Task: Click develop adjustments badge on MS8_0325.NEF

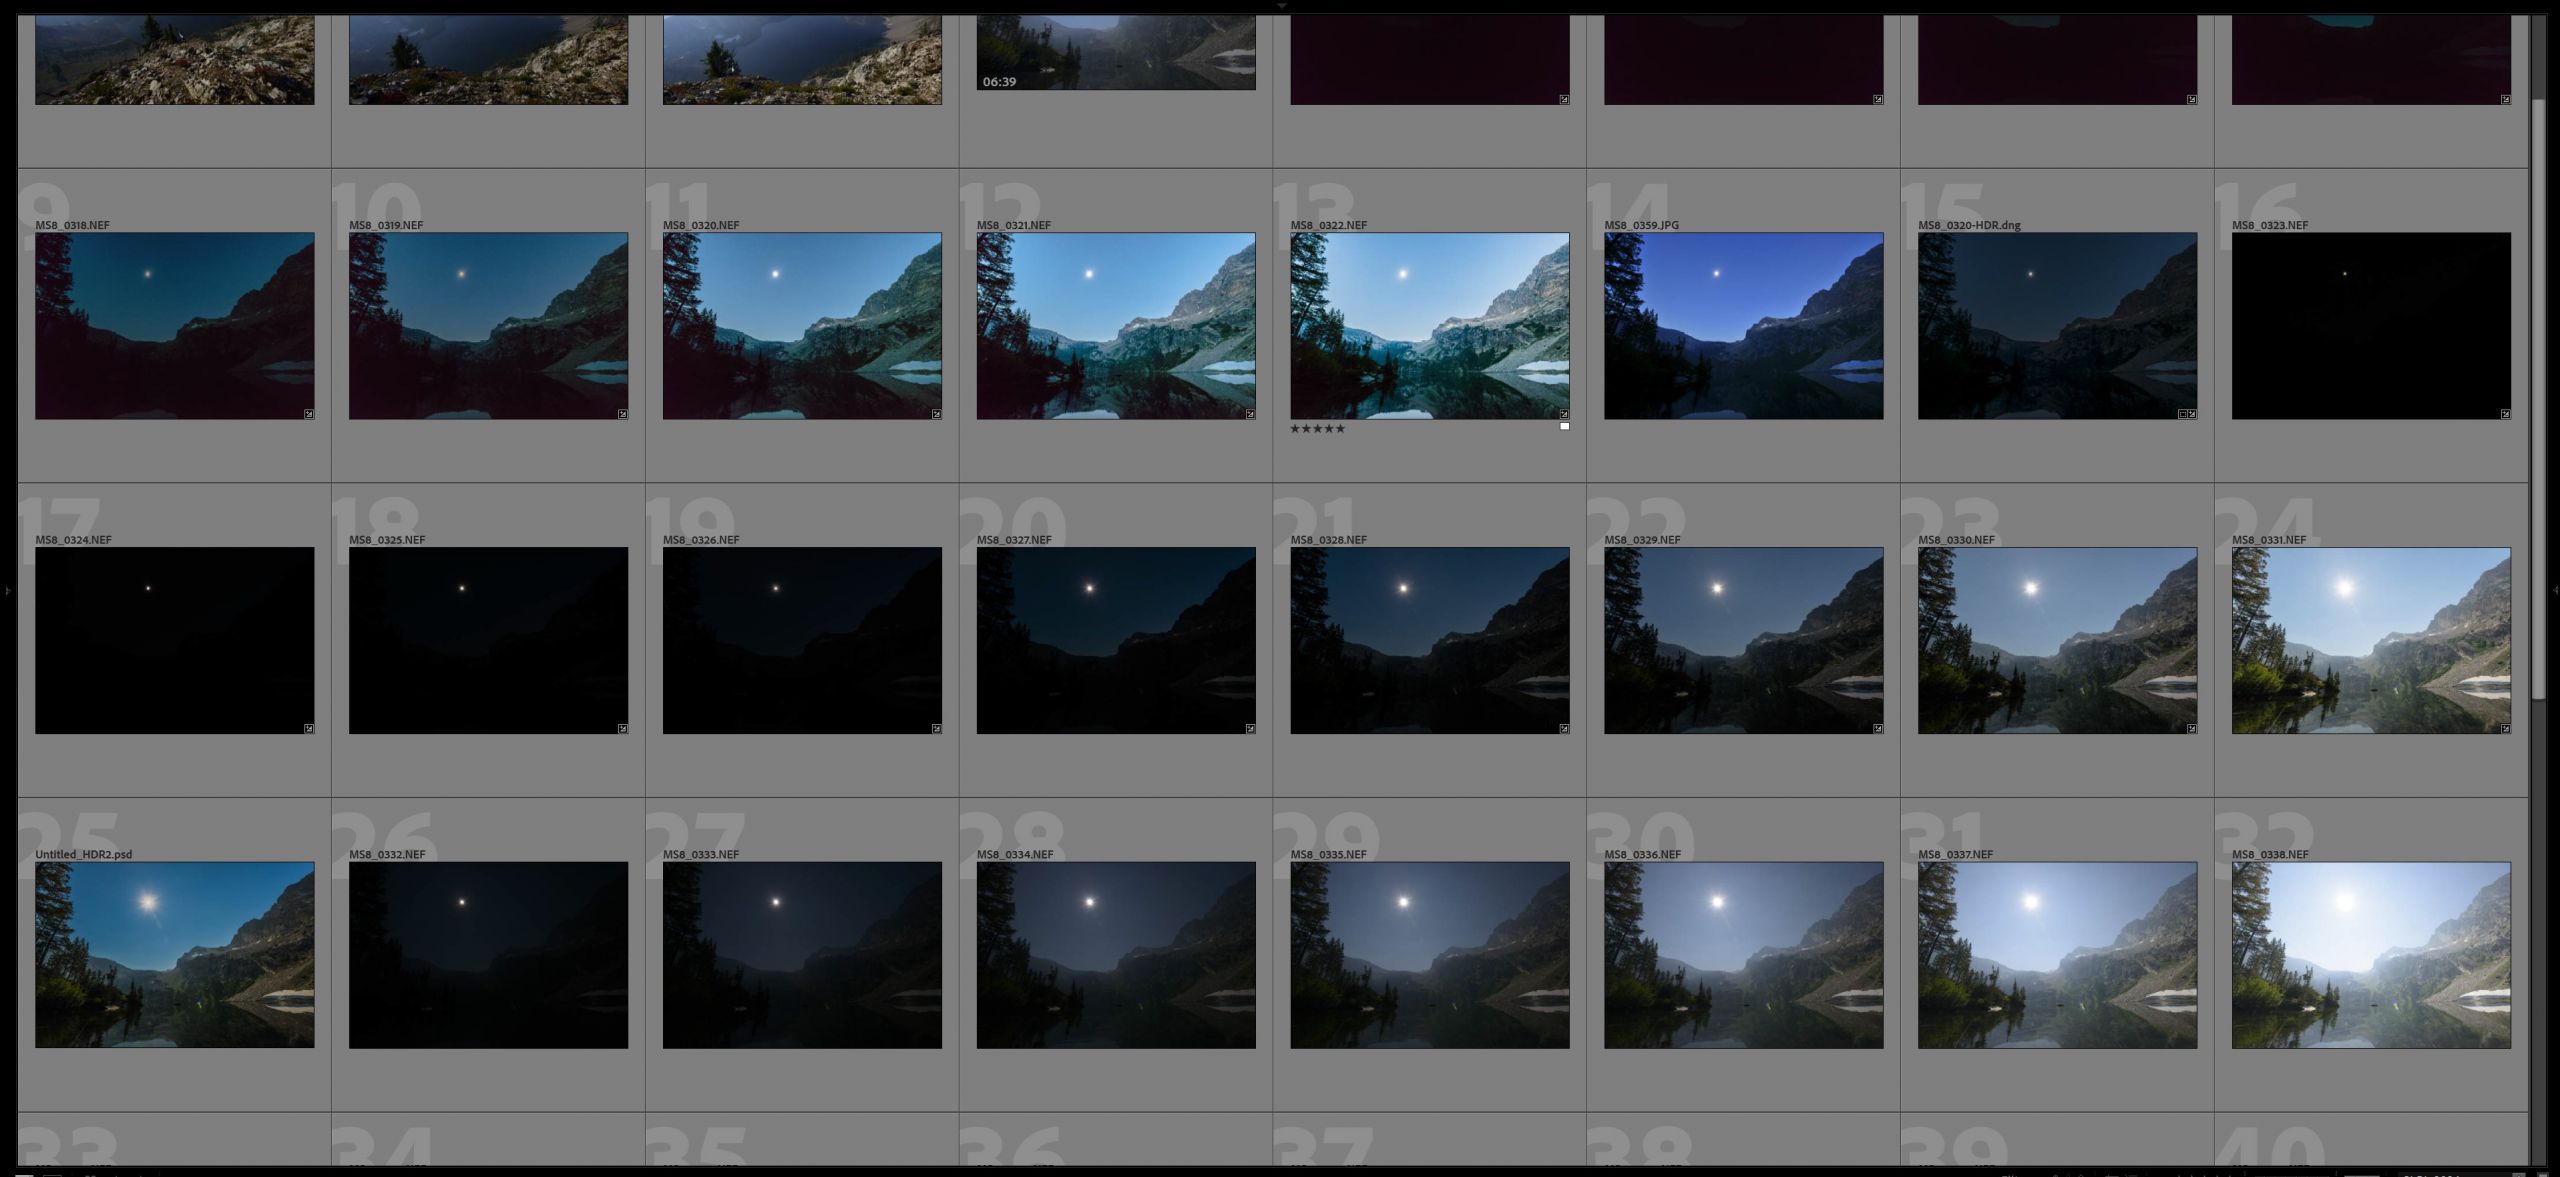Action: click(x=623, y=729)
